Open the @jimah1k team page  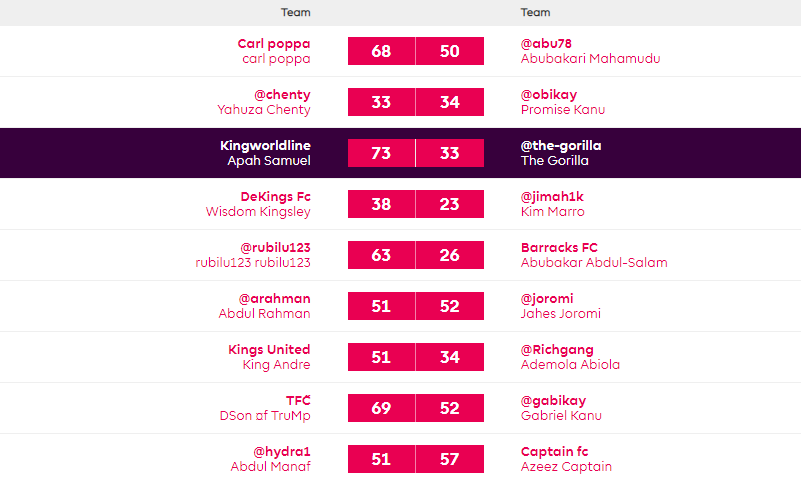point(553,197)
